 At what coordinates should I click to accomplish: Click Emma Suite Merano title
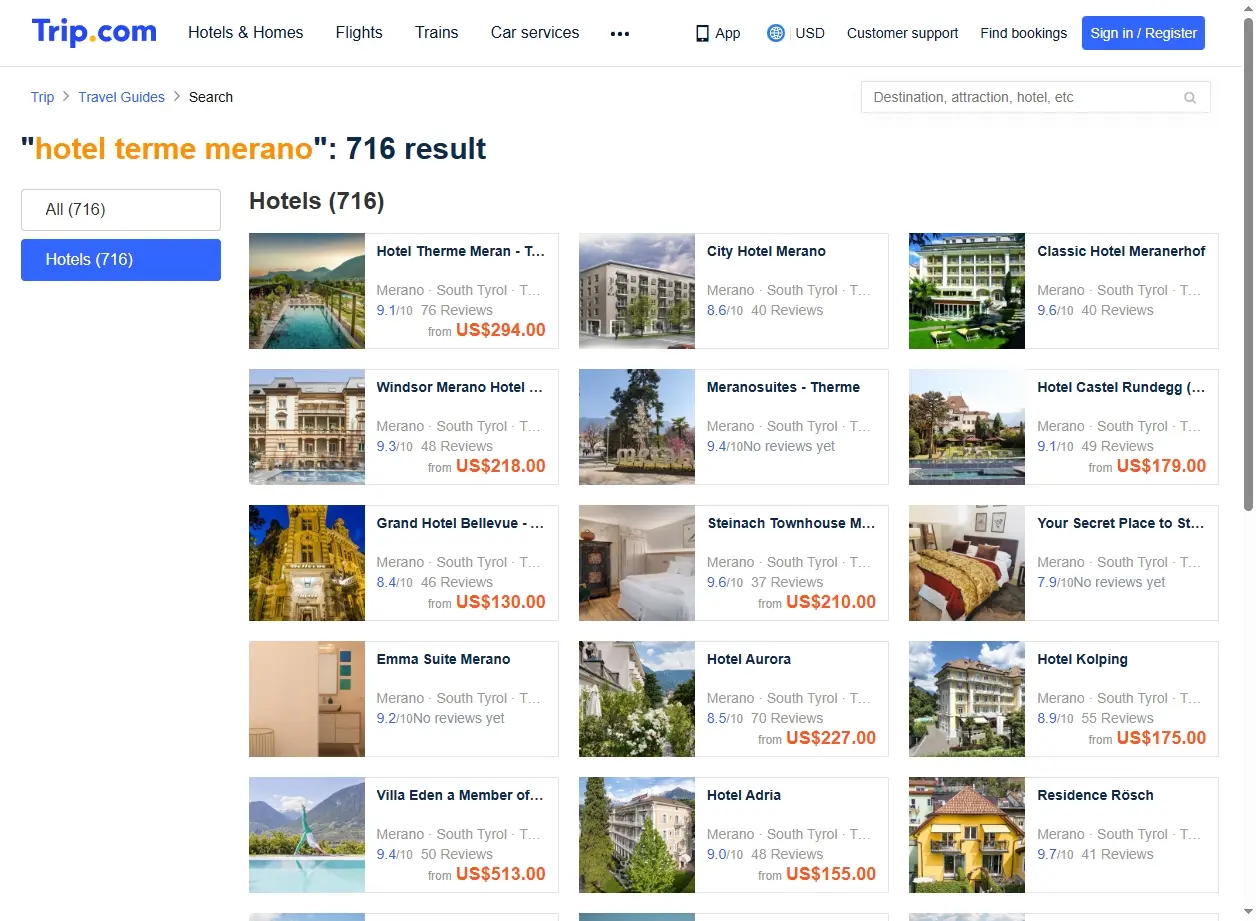point(443,660)
